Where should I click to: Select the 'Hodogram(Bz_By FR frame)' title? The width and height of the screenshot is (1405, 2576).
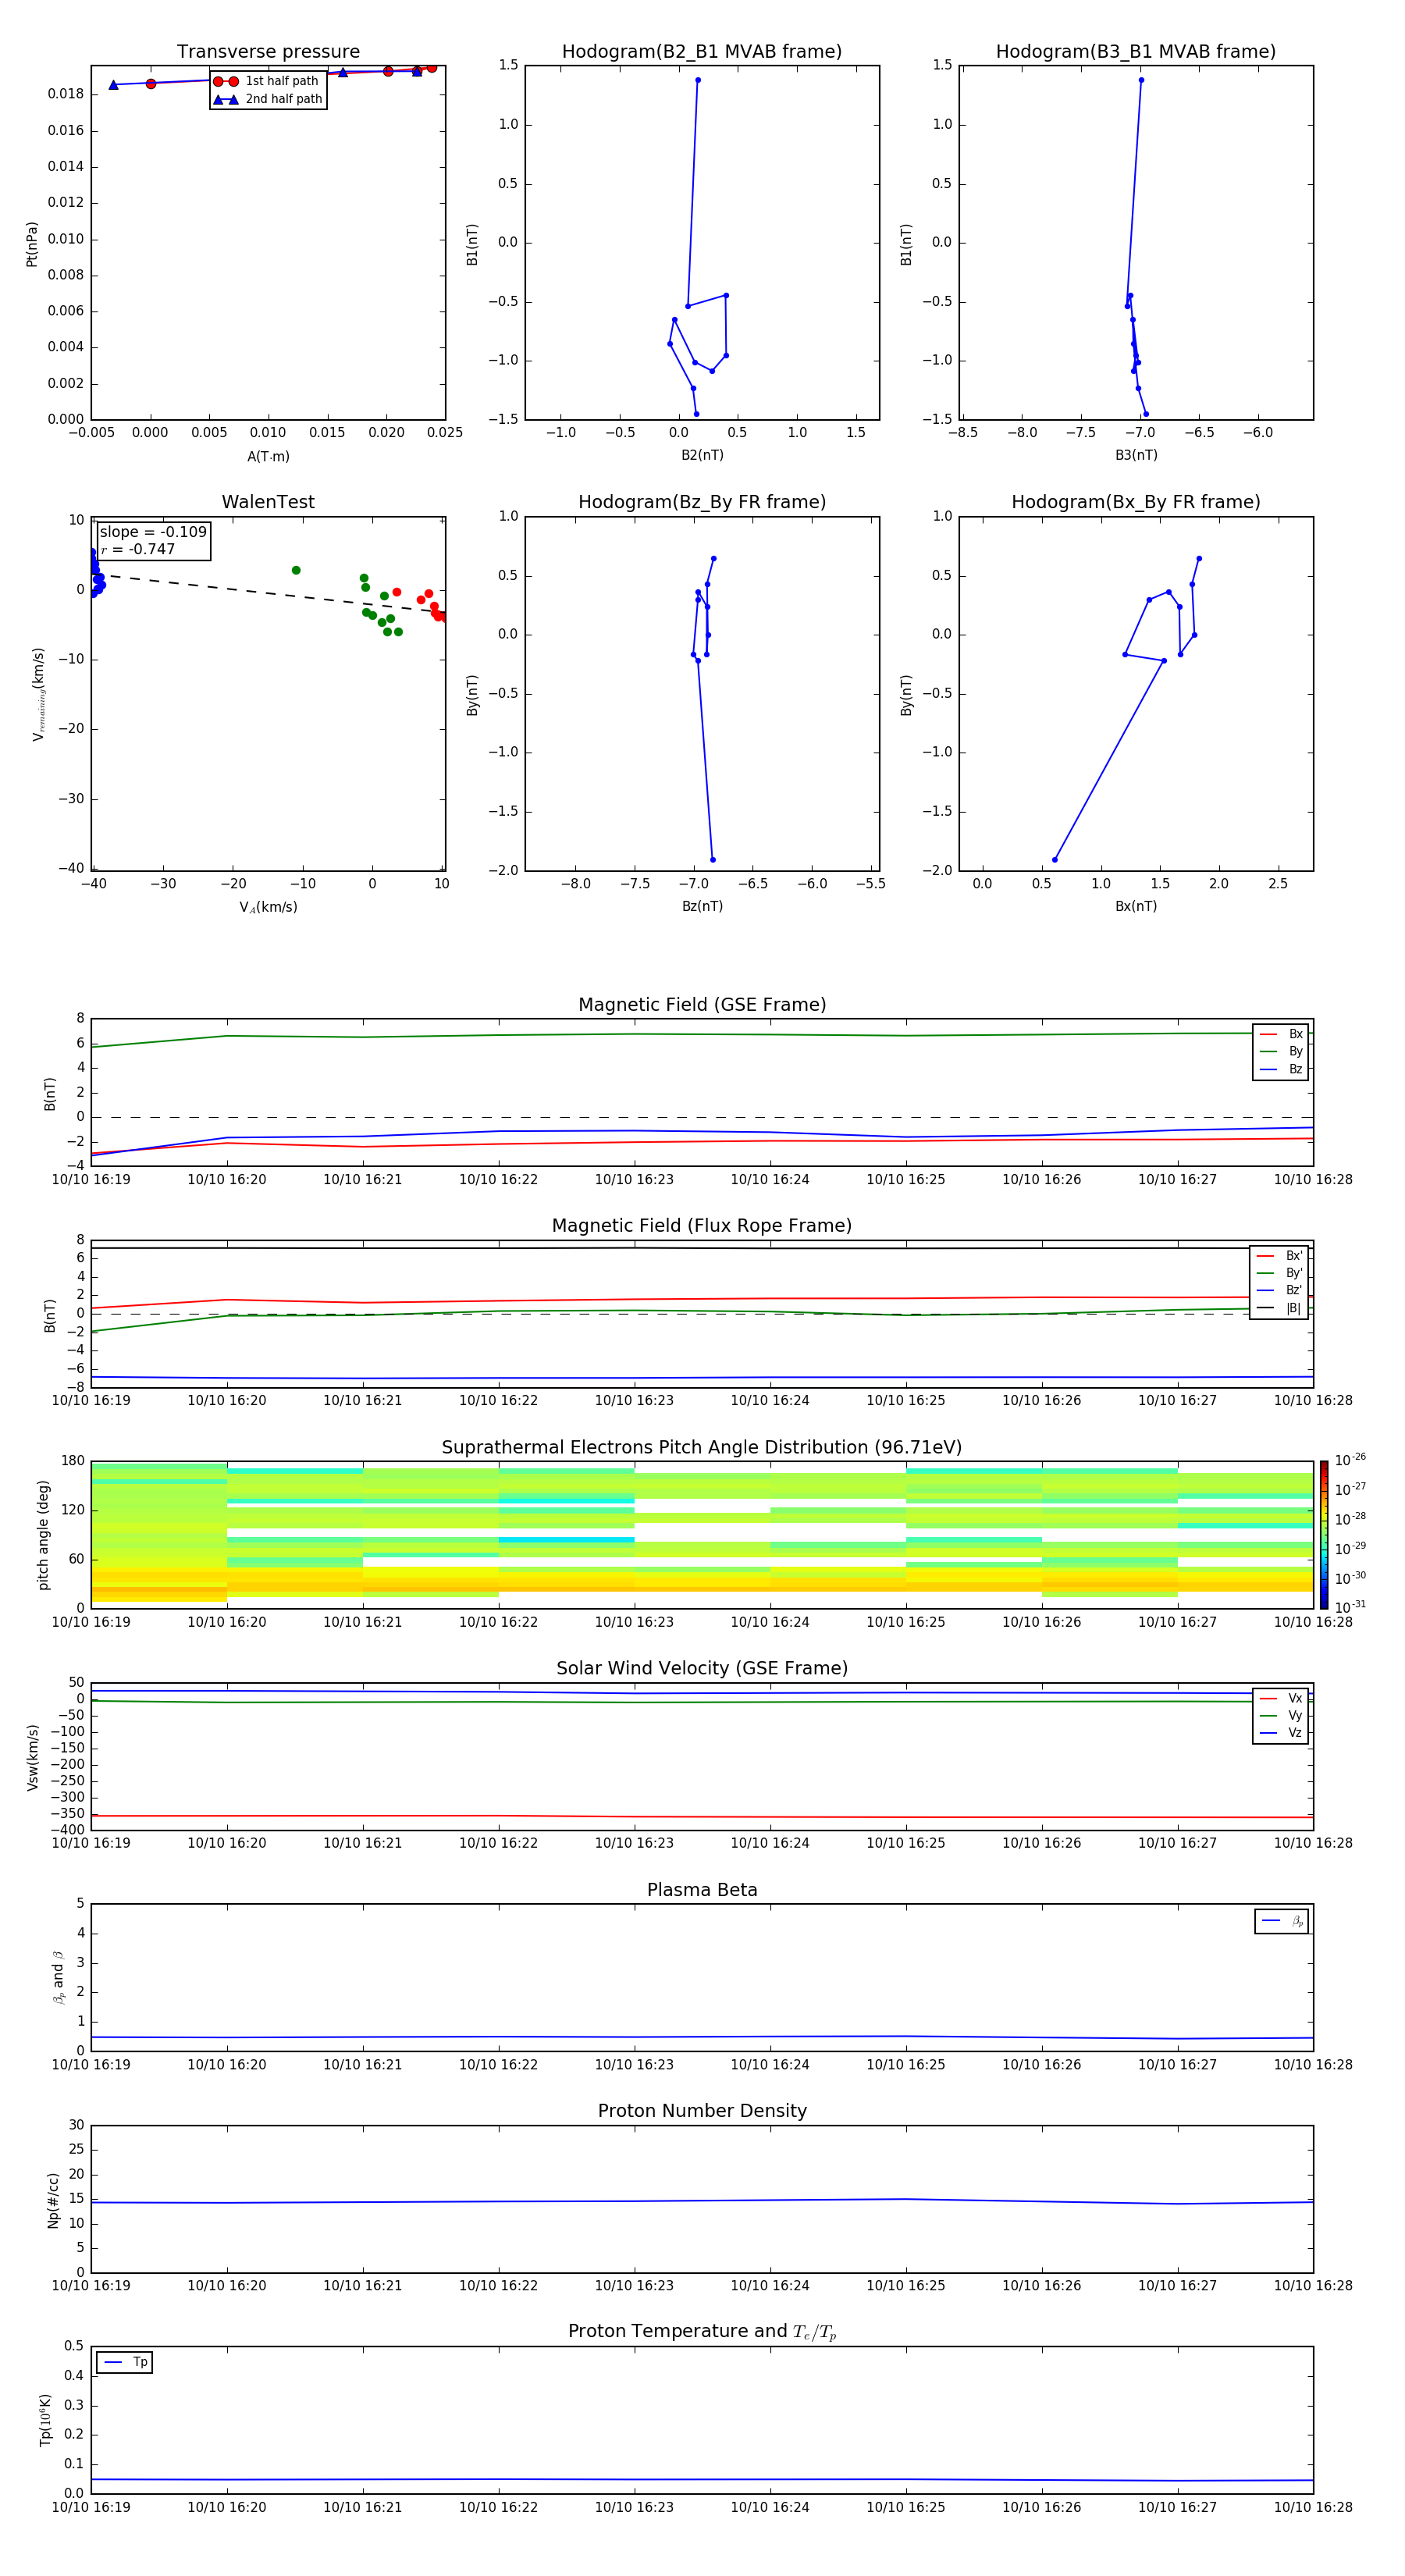[x=702, y=502]
